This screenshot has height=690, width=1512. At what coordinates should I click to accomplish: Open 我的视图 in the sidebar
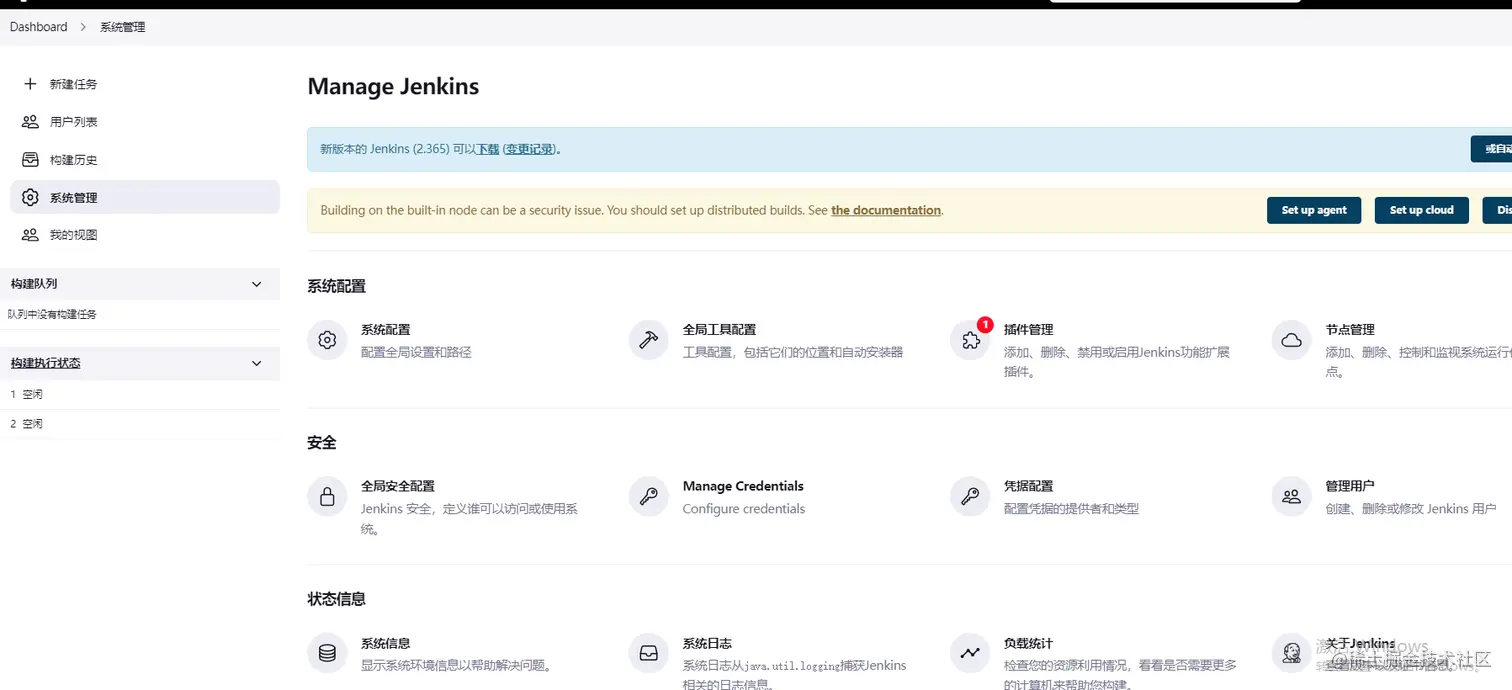pyautogui.click(x=74, y=235)
